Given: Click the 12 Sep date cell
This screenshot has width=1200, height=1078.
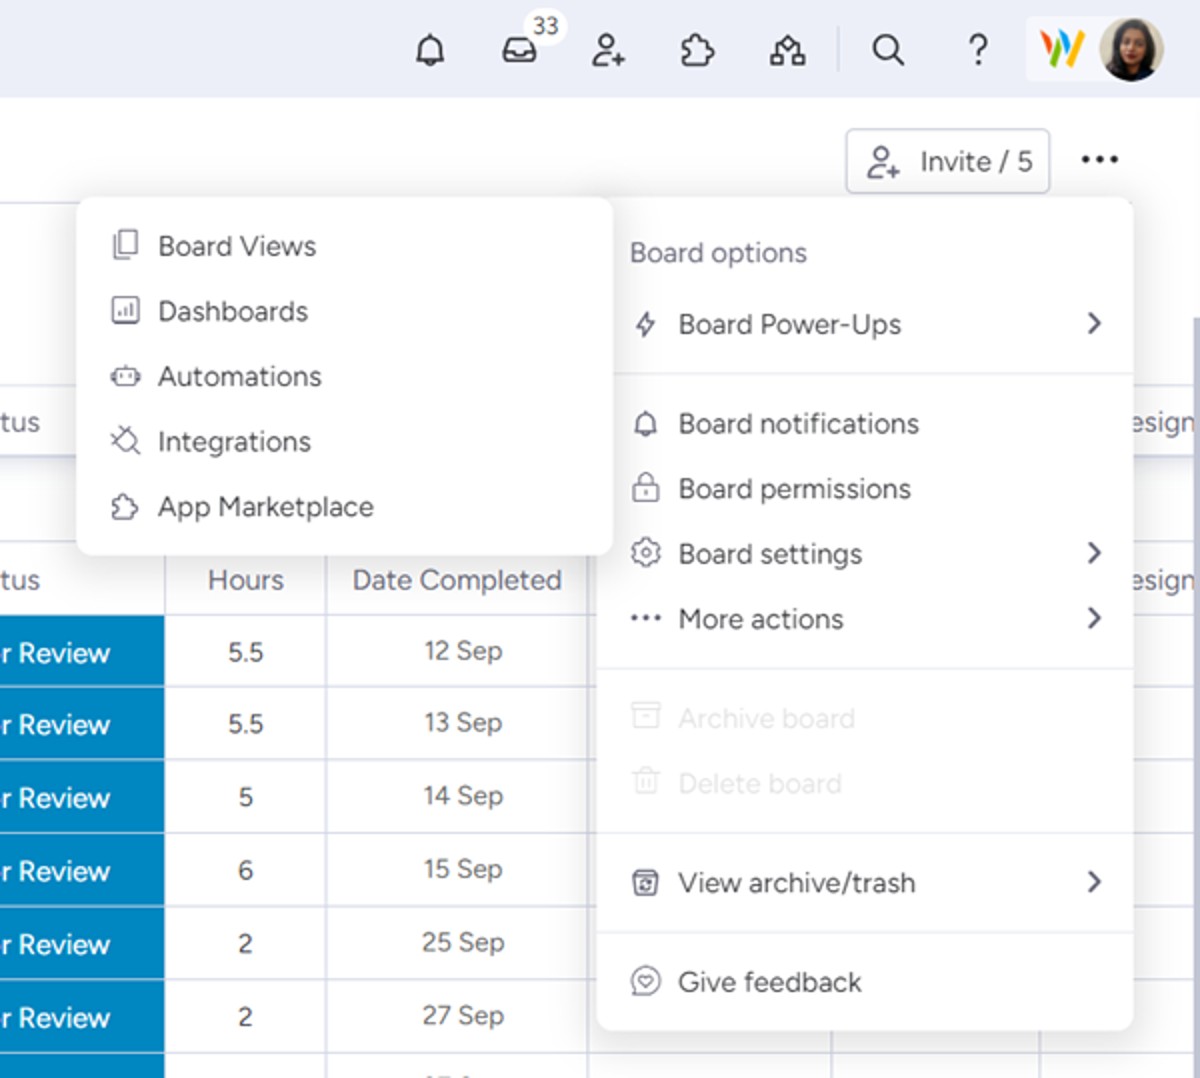Looking at the screenshot, I should [x=458, y=651].
